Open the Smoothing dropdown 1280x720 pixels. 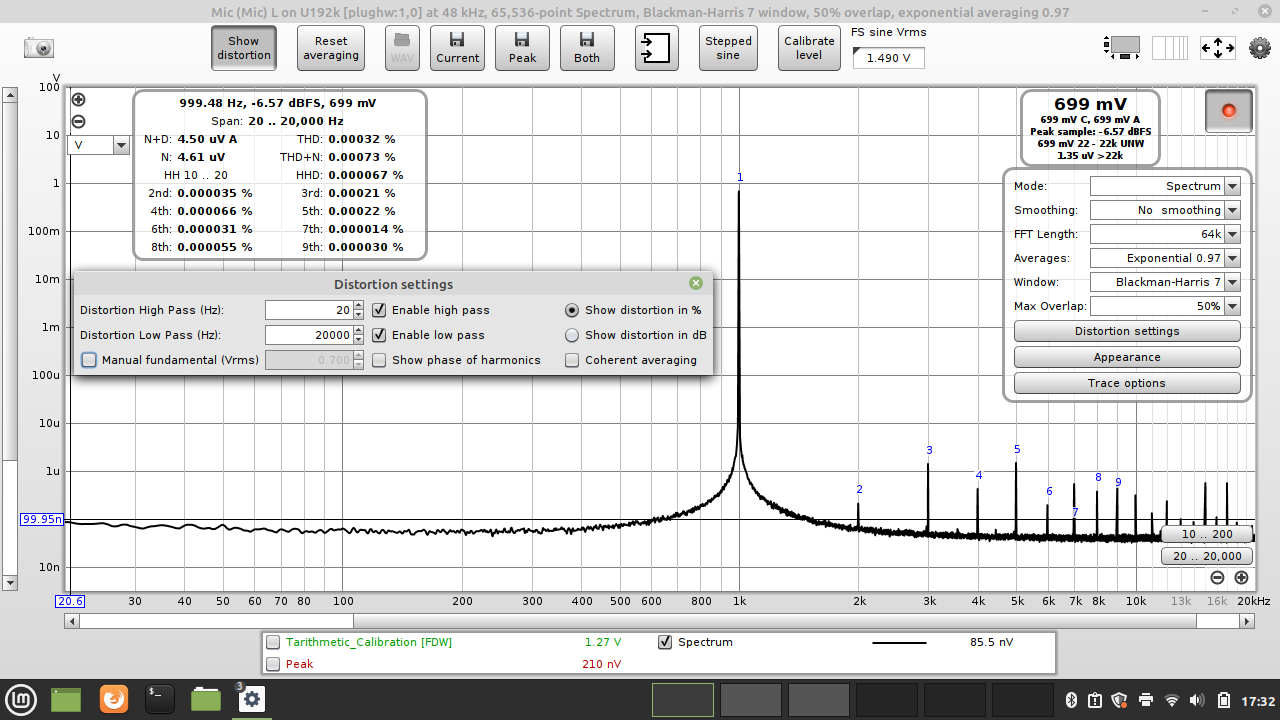click(1232, 210)
